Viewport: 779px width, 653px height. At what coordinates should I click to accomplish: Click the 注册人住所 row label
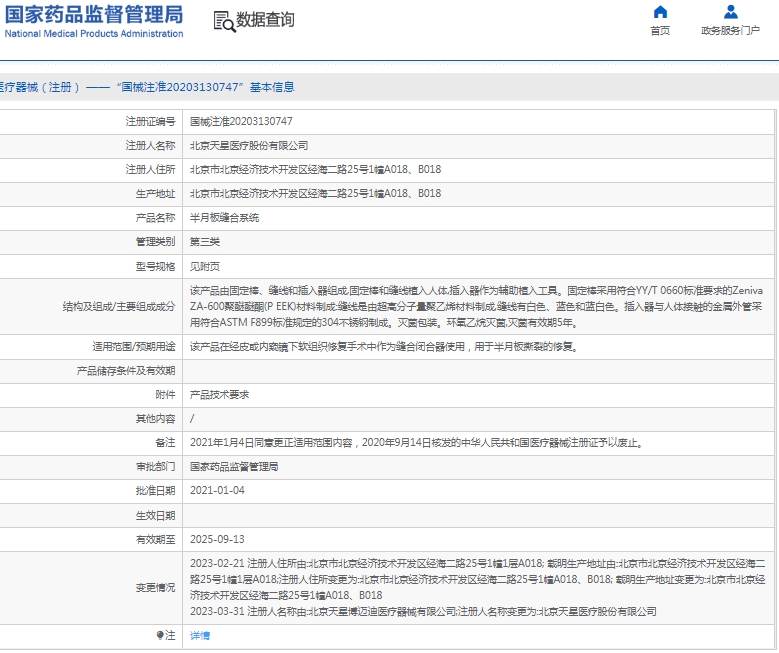click(151, 169)
